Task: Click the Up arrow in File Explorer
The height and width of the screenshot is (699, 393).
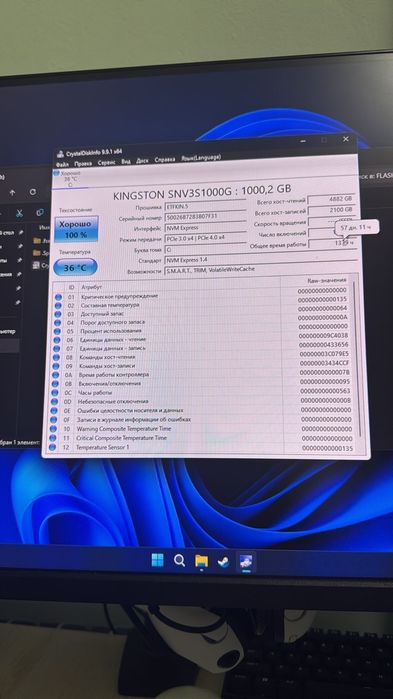Action: [12, 193]
